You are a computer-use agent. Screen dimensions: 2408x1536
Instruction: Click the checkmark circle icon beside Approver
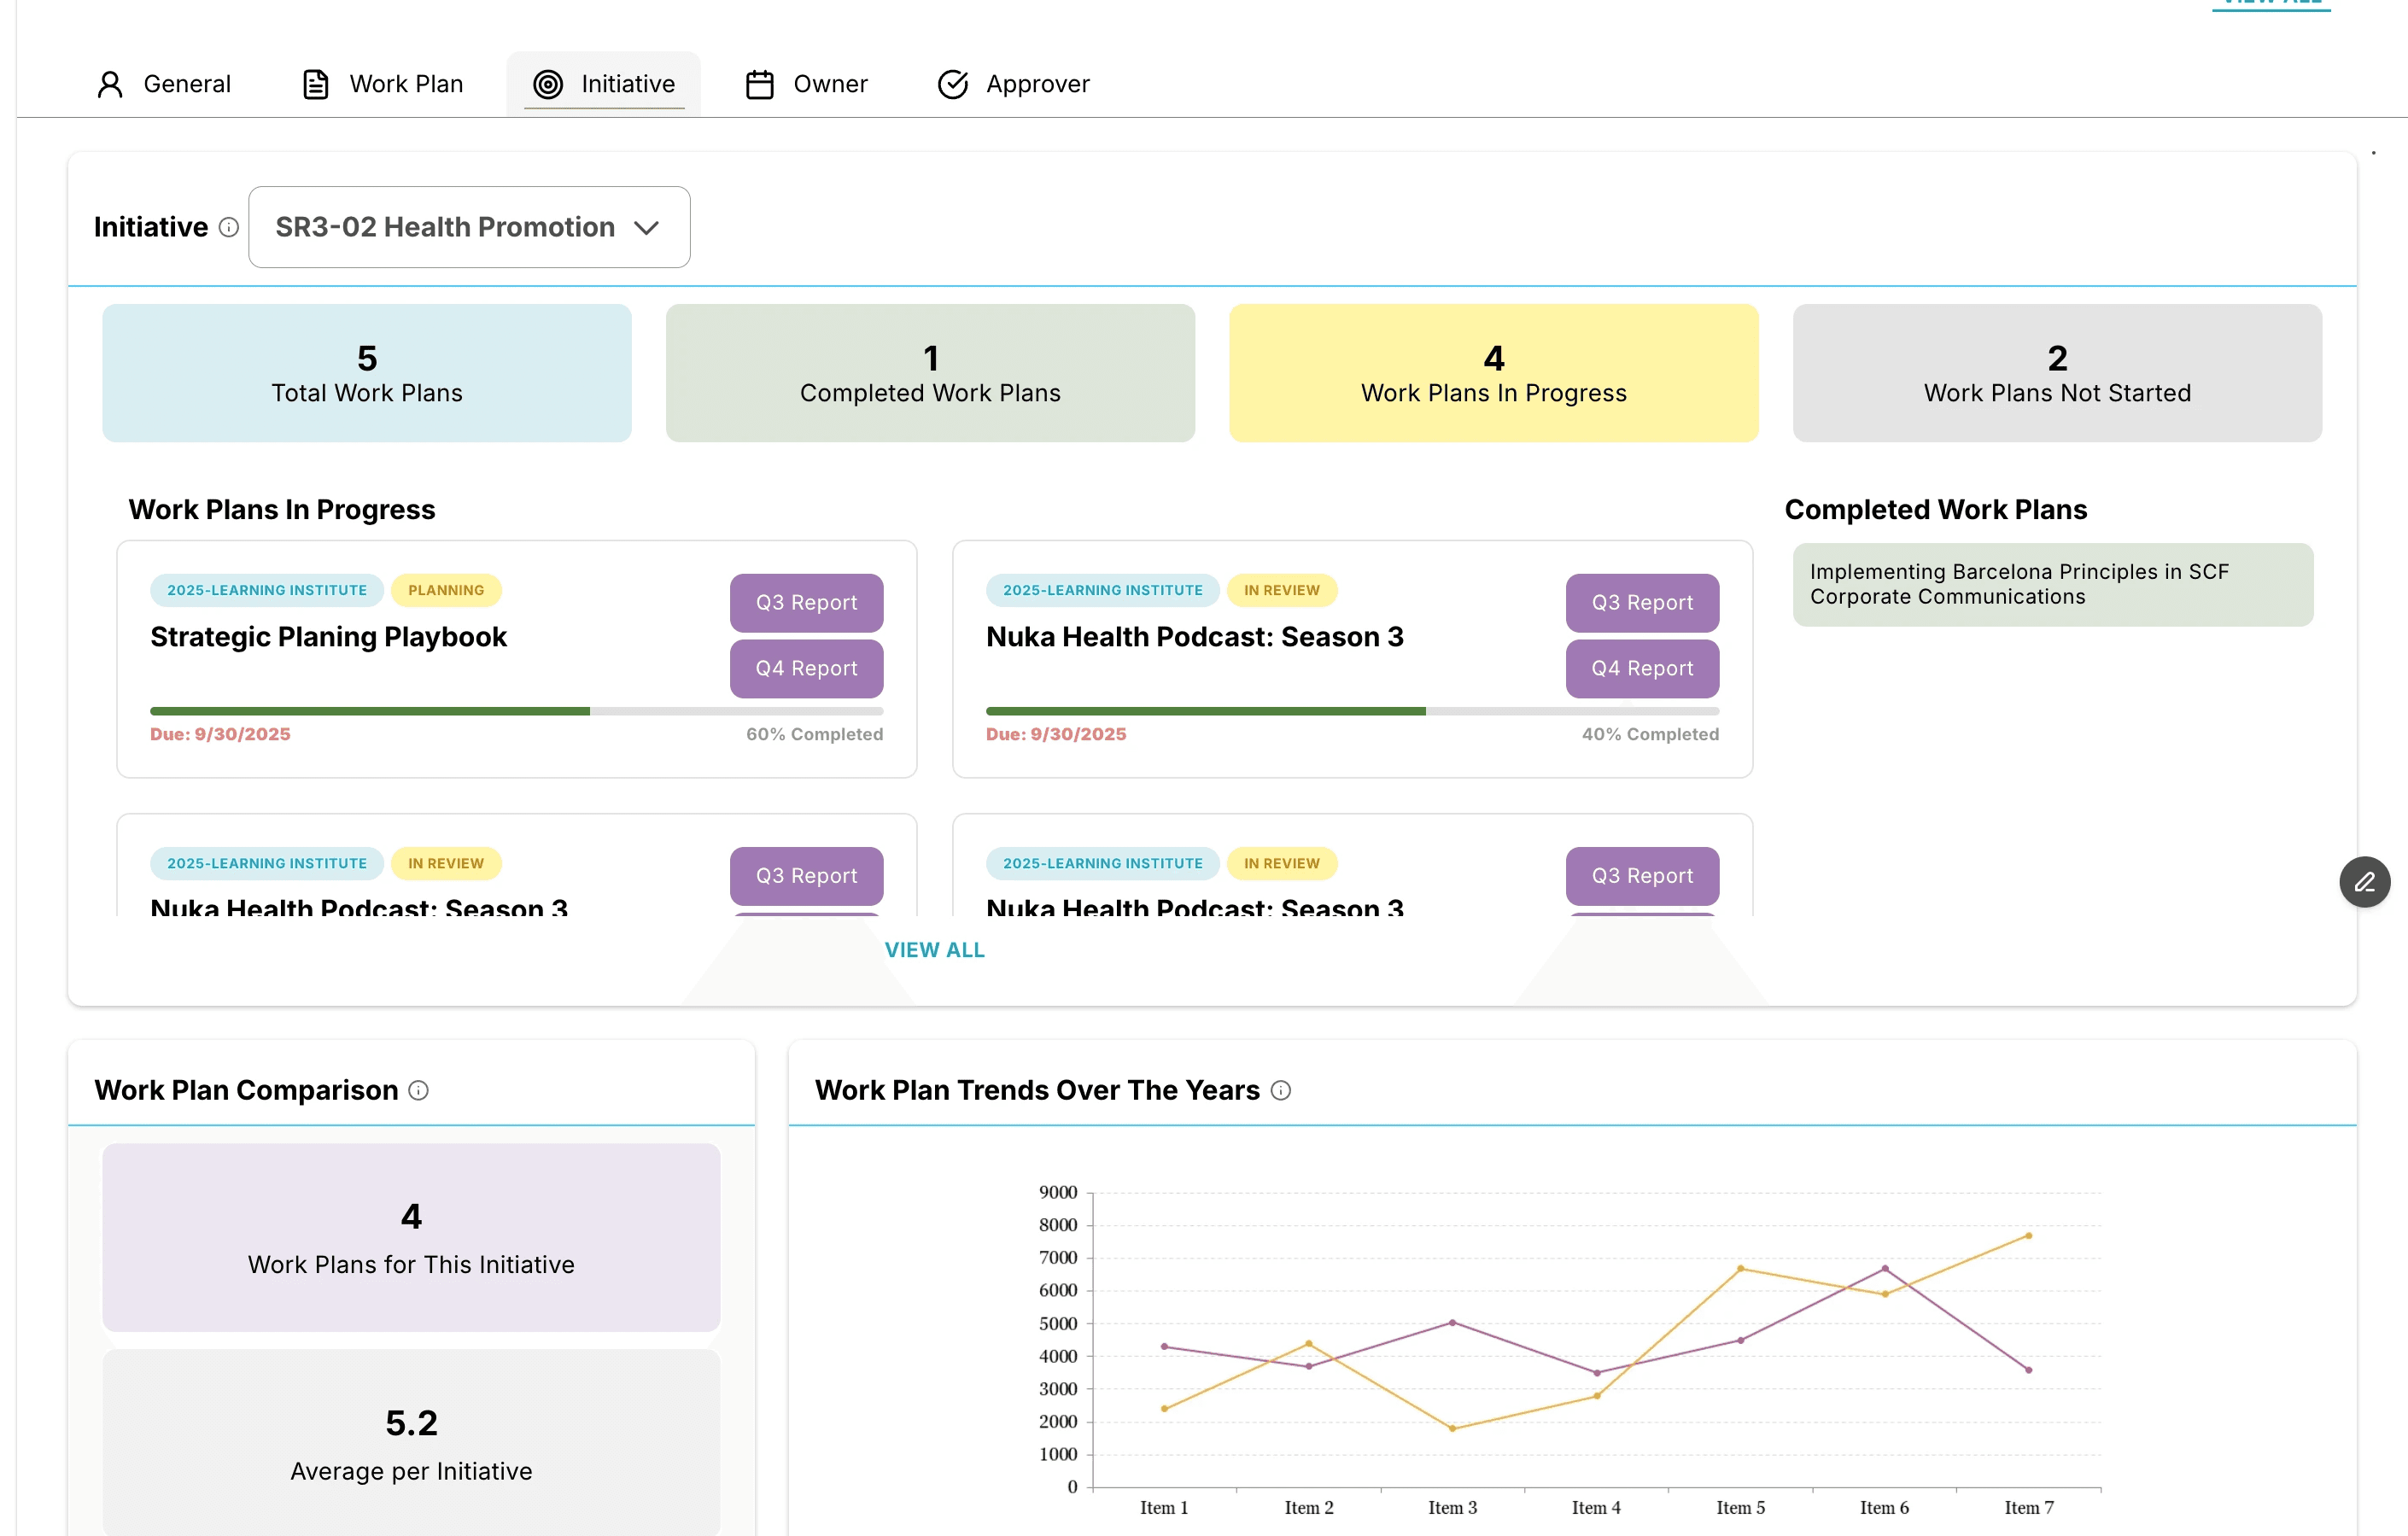pos(953,84)
